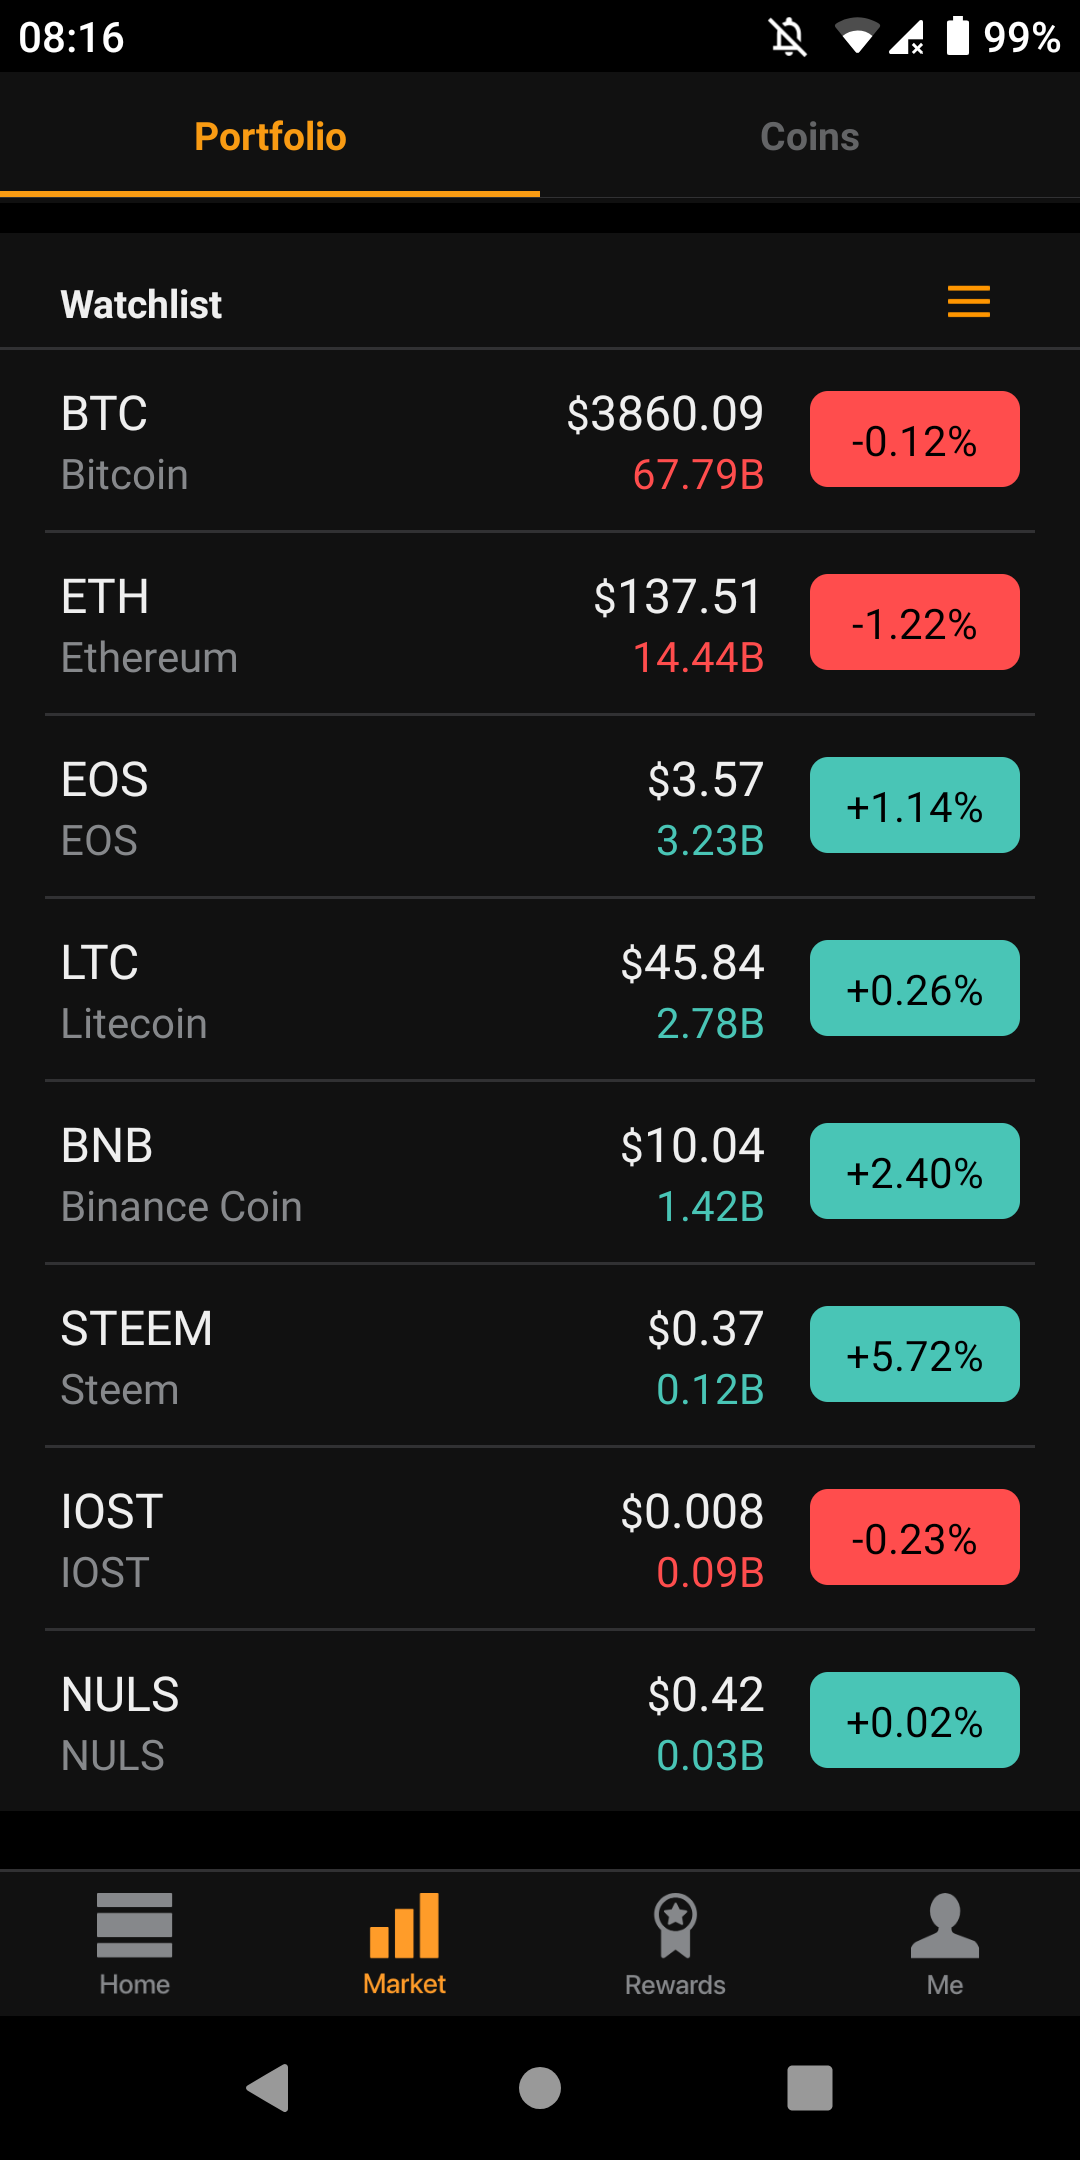Open the Watchlist hamburger menu icon

(968, 302)
